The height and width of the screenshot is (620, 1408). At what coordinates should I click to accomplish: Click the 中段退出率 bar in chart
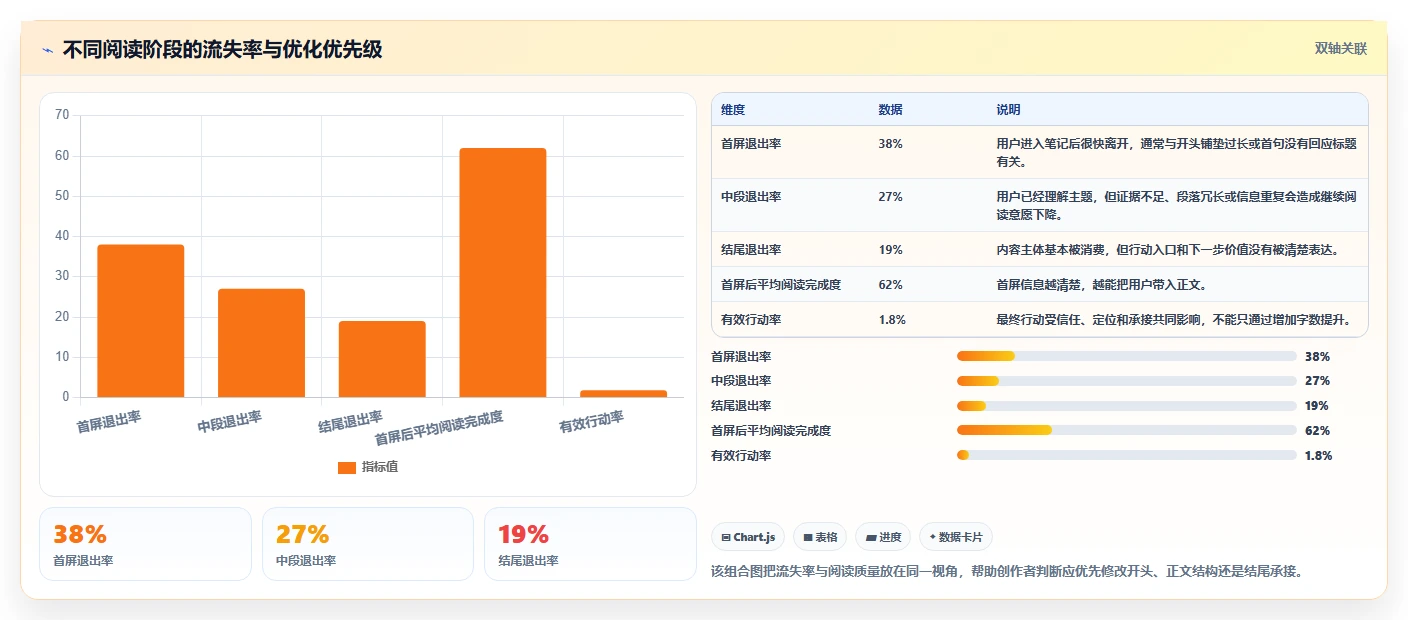[x=261, y=343]
